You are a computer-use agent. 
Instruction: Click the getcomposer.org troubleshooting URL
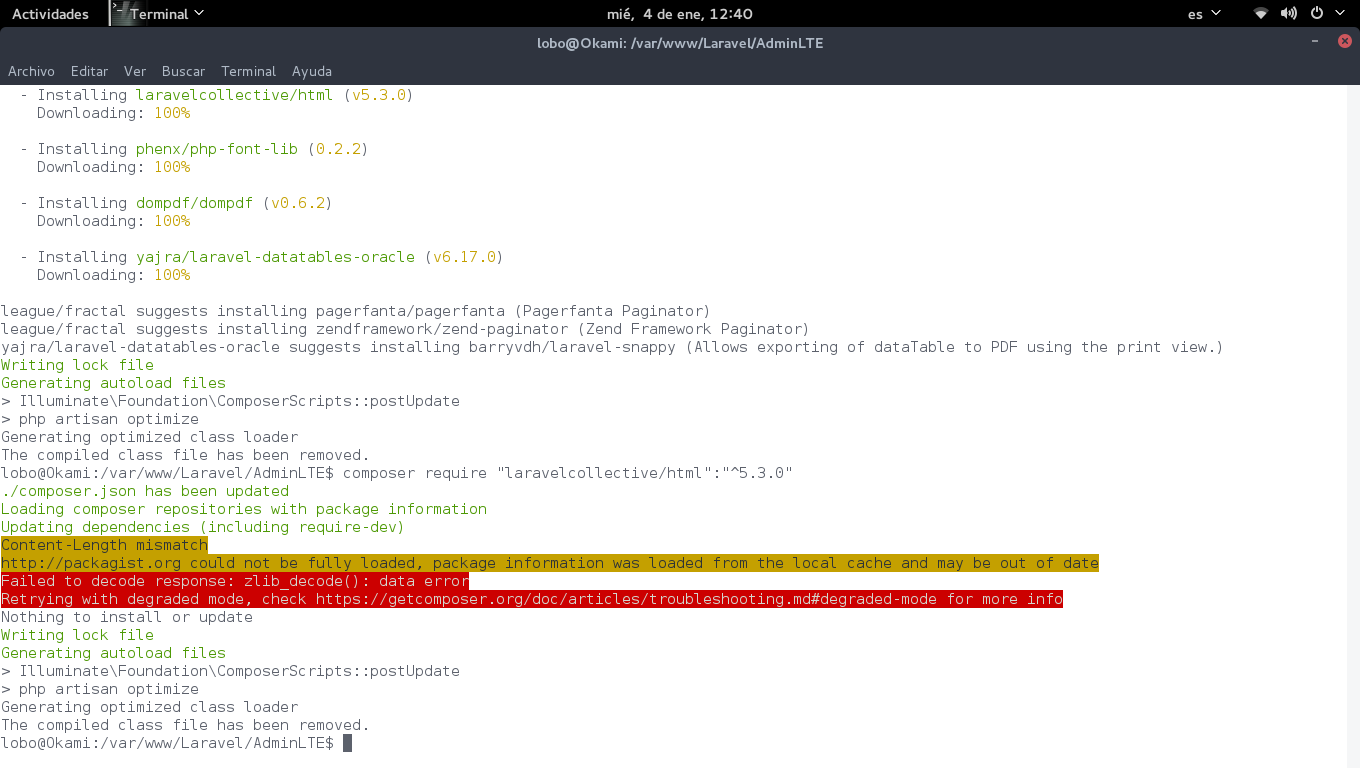click(x=627, y=599)
